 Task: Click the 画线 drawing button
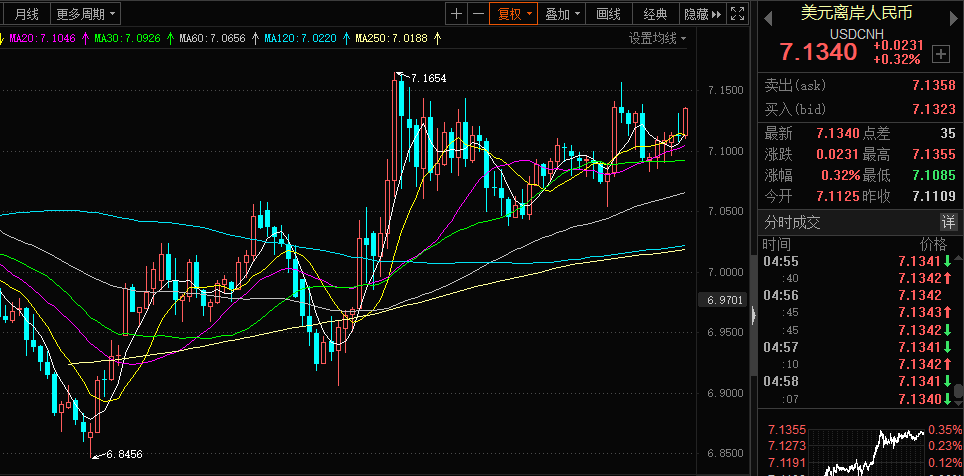click(x=608, y=14)
